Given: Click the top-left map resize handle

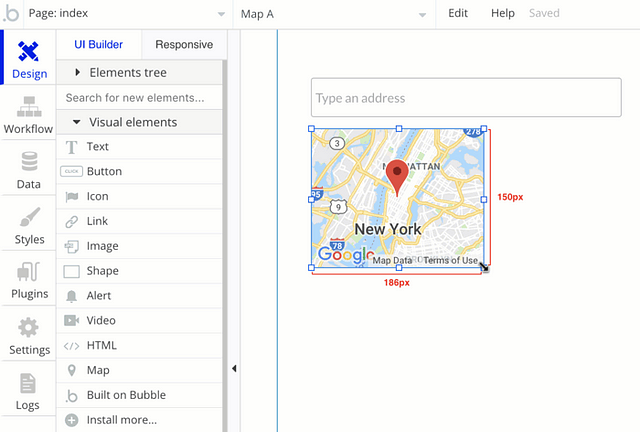Looking at the screenshot, I should tap(311, 129).
